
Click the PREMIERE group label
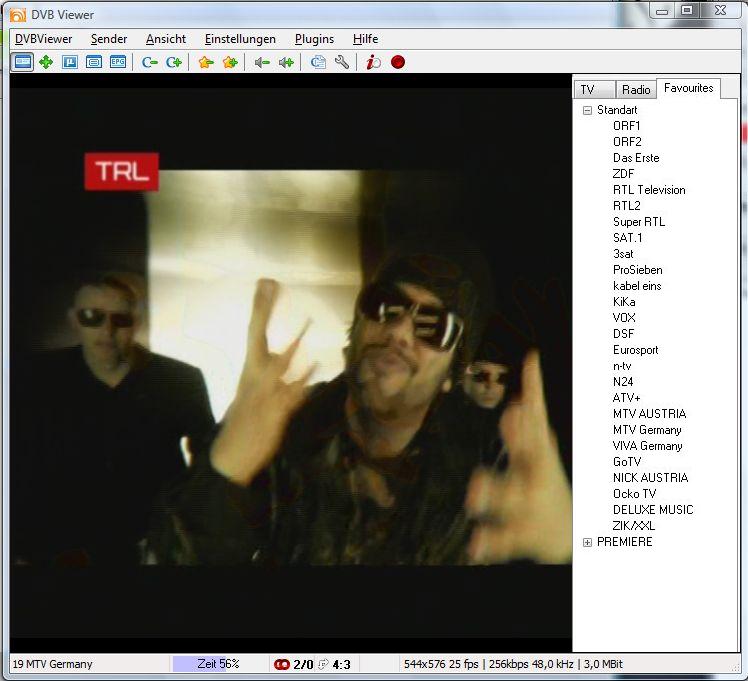coord(624,542)
